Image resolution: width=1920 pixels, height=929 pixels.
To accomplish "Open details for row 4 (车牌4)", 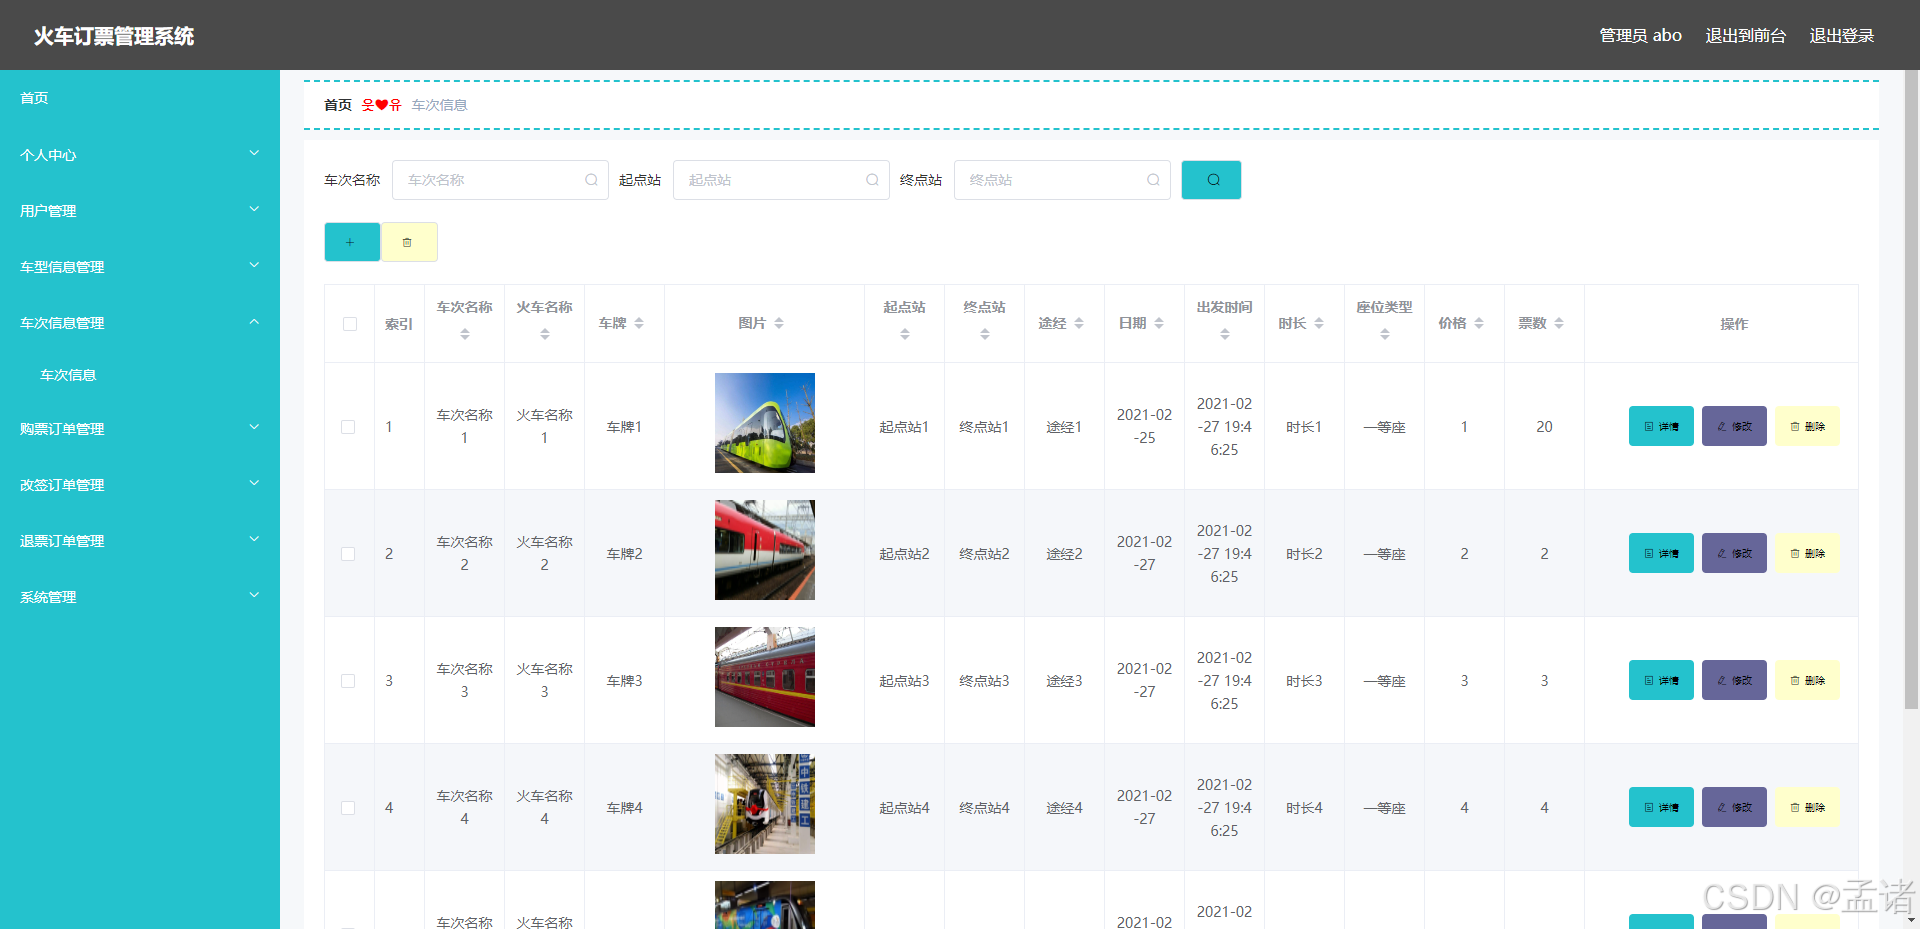I will pos(1661,807).
